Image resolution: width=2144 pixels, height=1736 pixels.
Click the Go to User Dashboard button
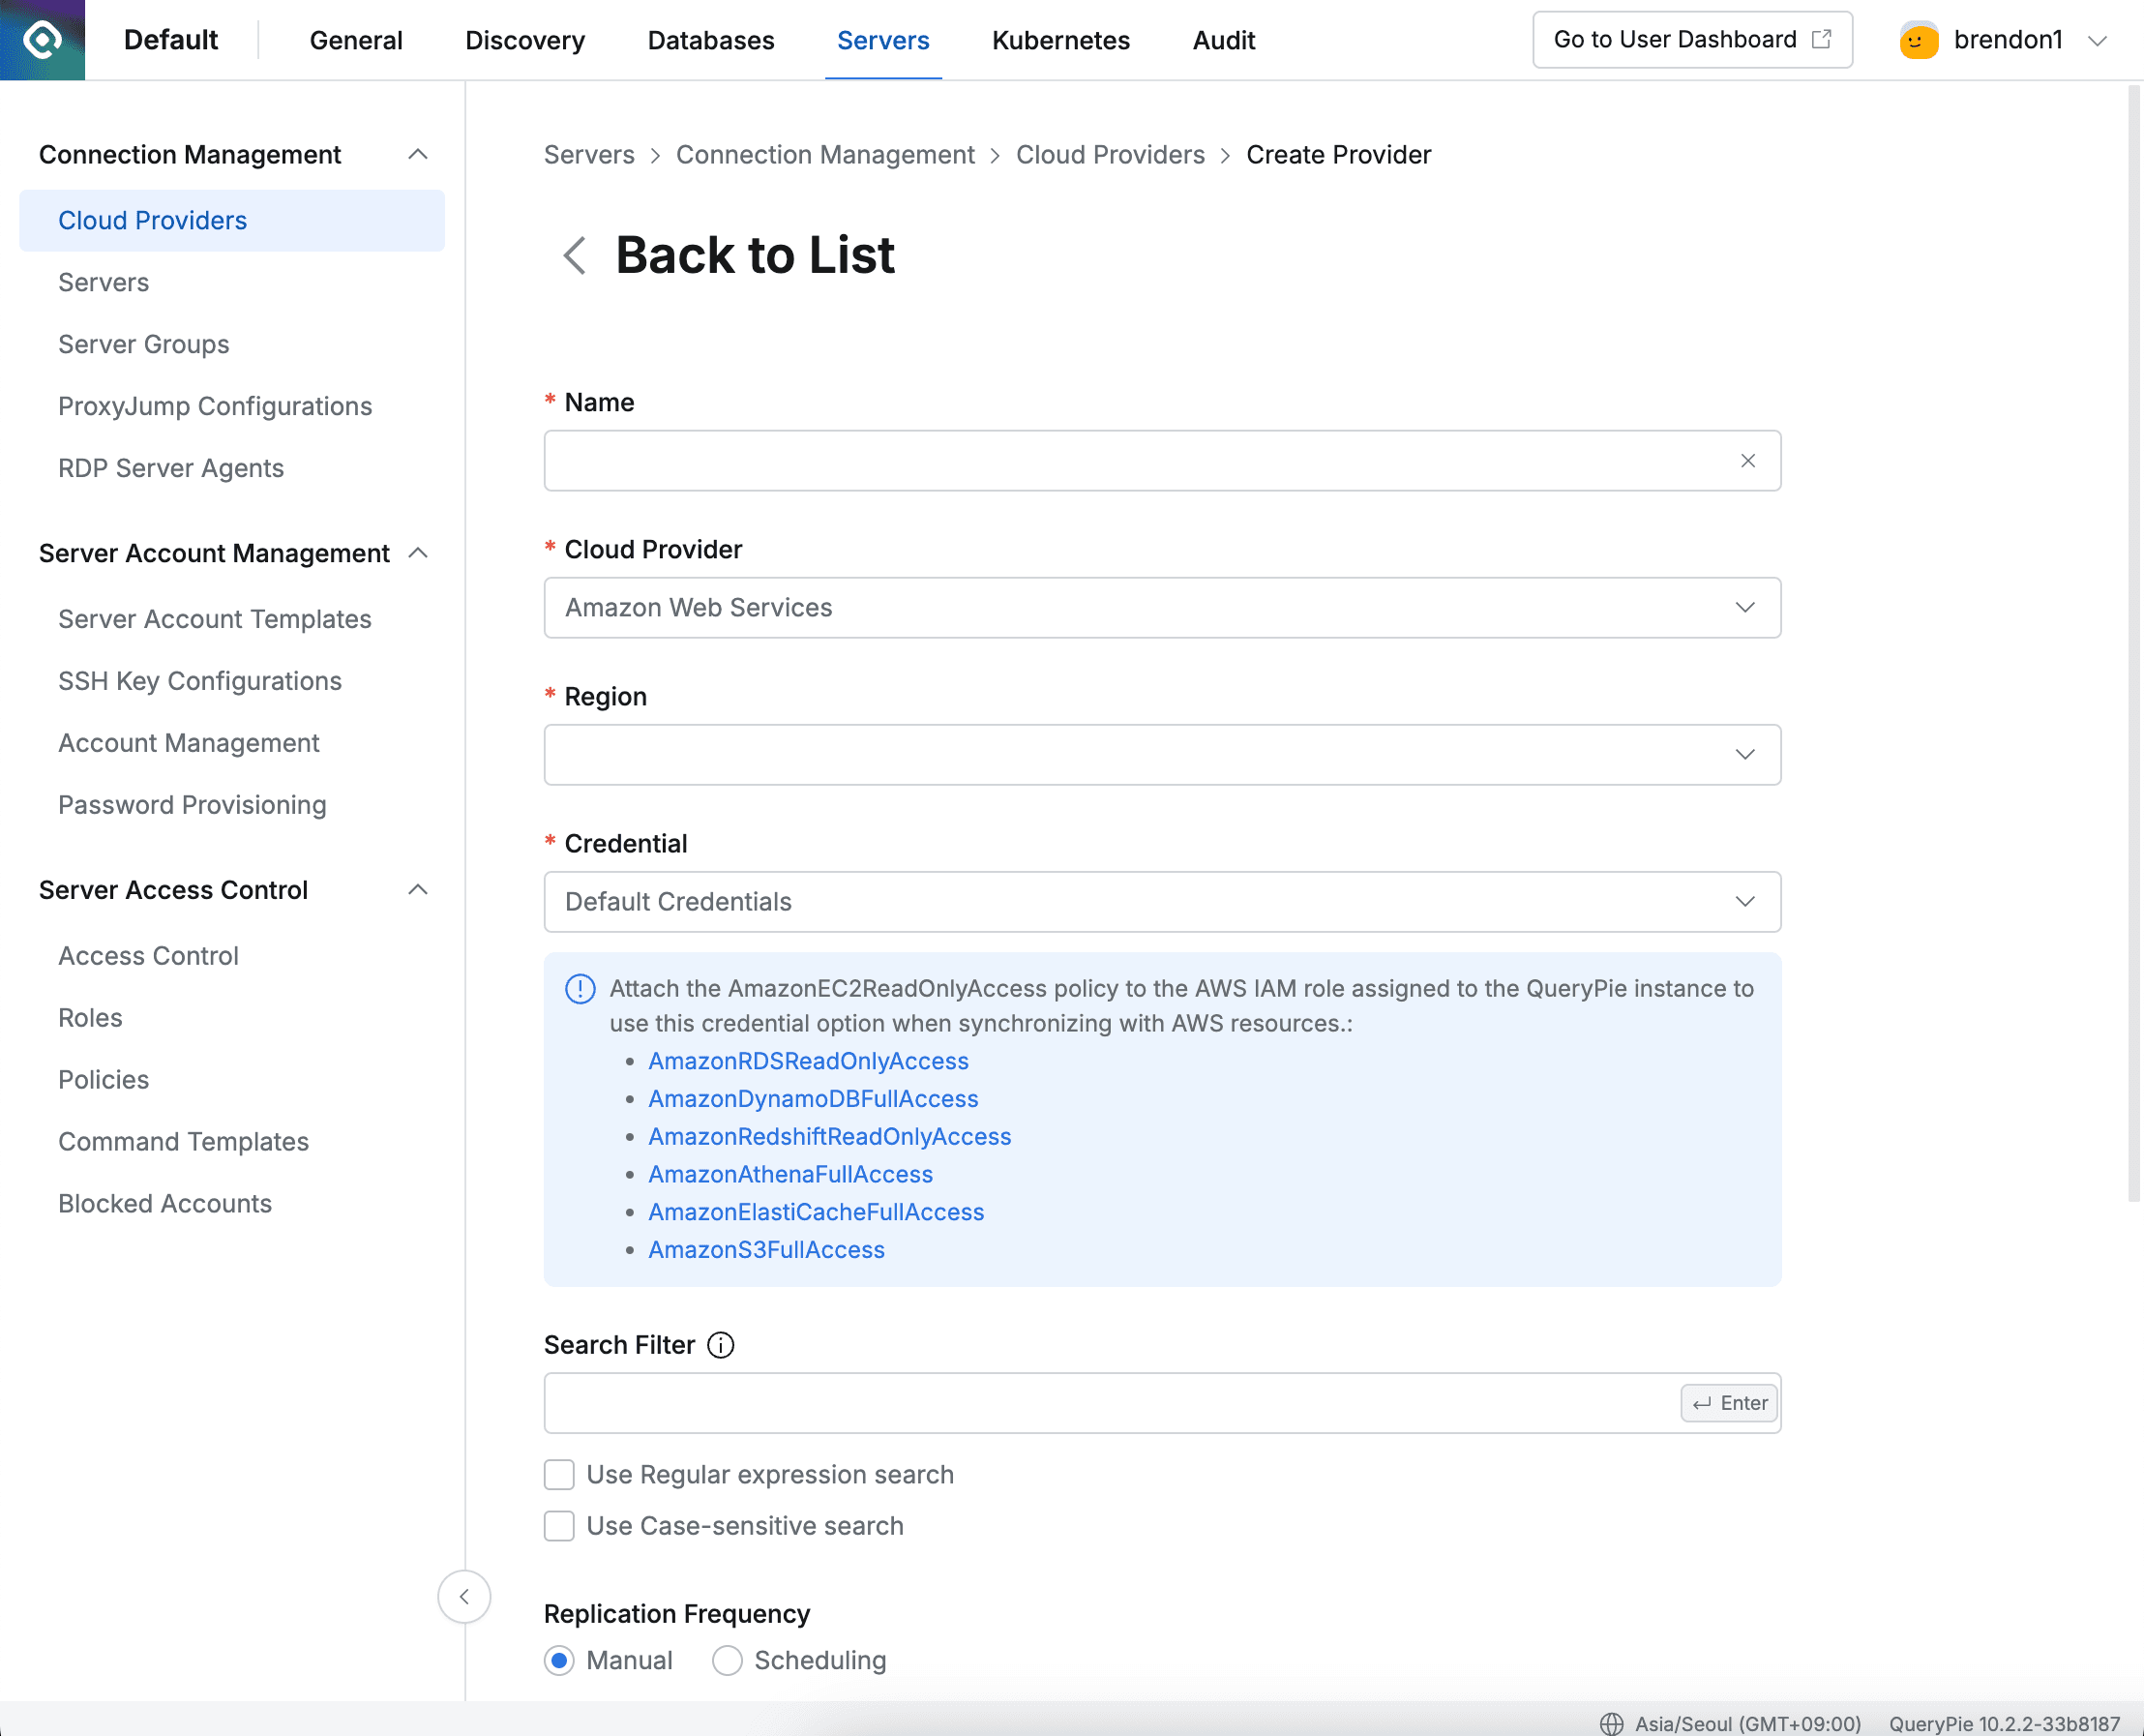1691,39
